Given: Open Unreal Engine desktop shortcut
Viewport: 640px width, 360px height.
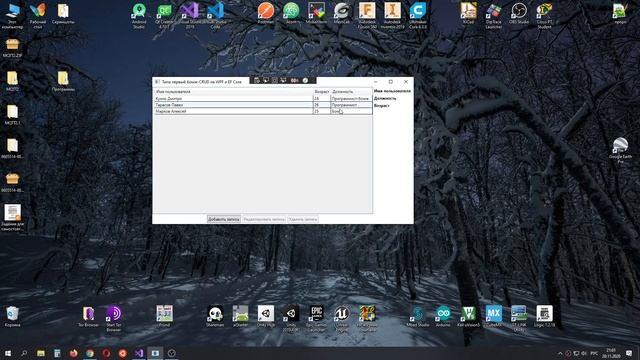Looking at the screenshot, I should coord(342,318).
